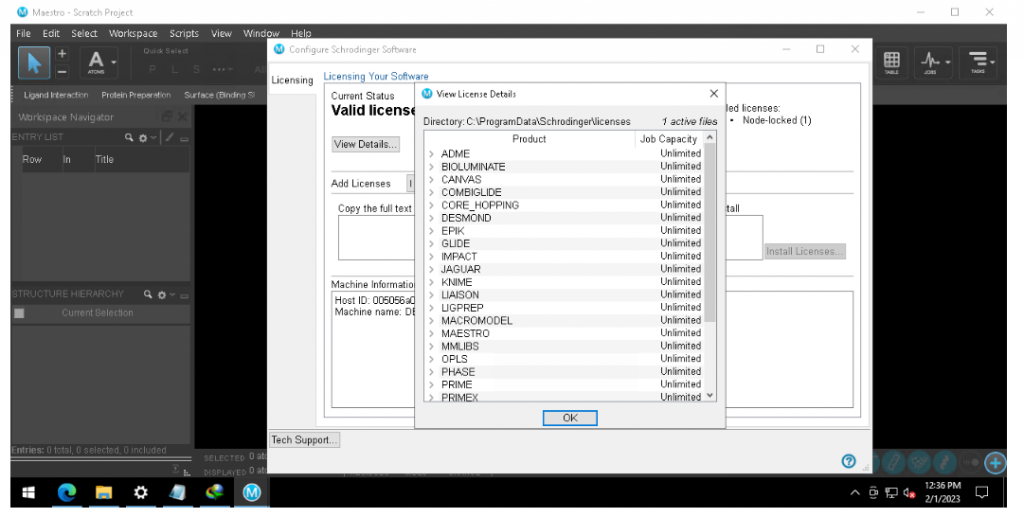This screenshot has width=1024, height=517.
Task: Open File Explorer from taskbar
Action: click(104, 492)
